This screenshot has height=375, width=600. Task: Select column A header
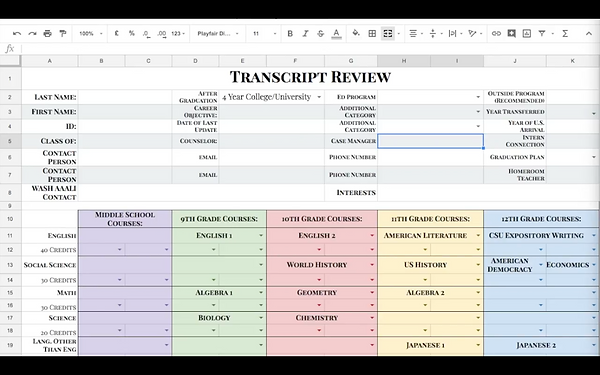[x=50, y=61]
